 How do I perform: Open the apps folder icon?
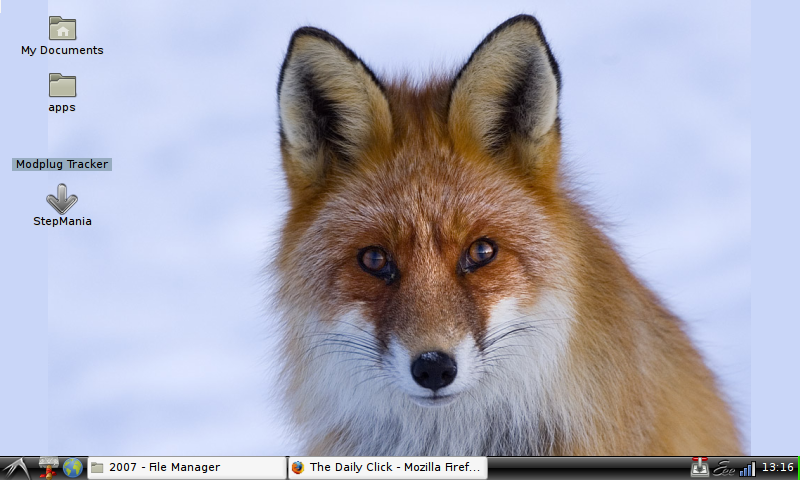tap(62, 85)
